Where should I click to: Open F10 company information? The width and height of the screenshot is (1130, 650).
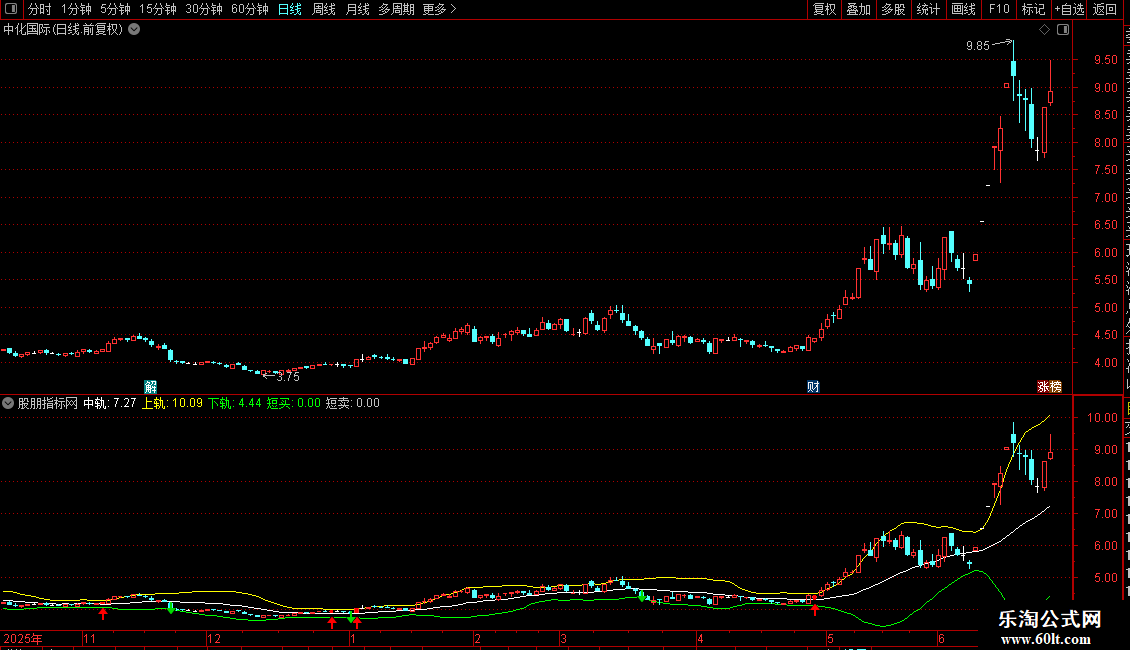(x=999, y=9)
